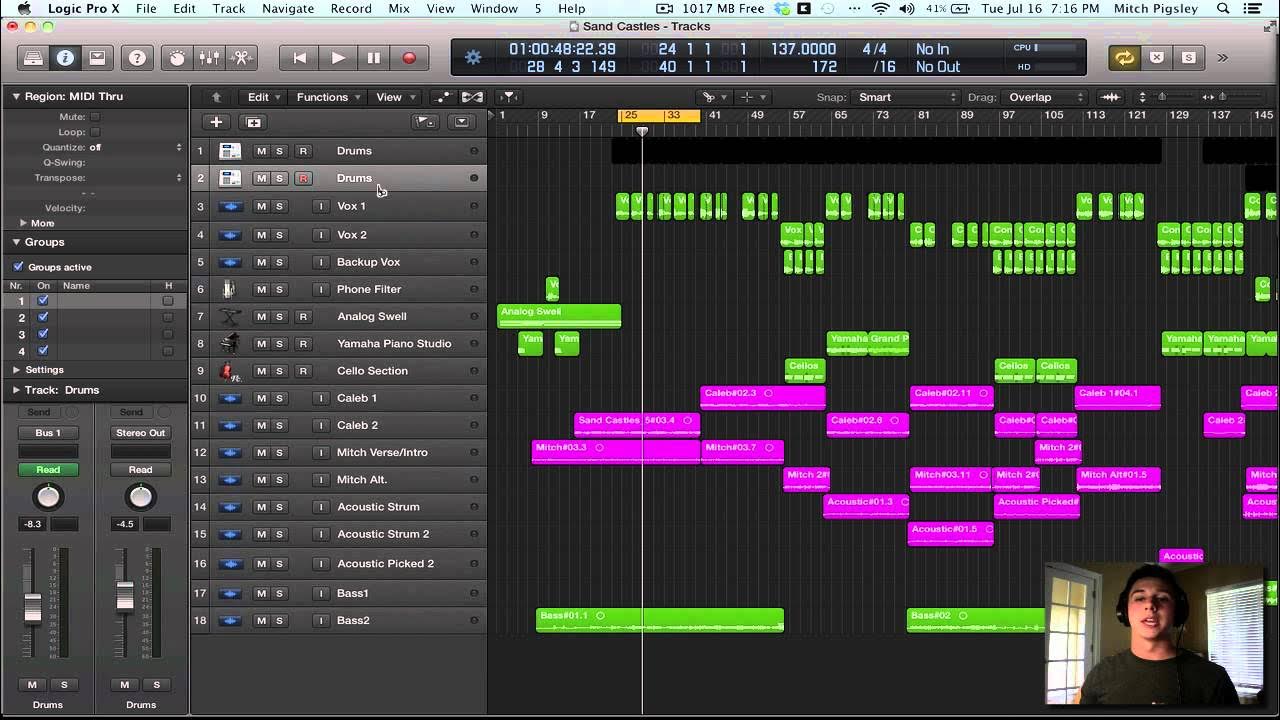Enable the region Mute checkbox
Screen dimensions: 1280x720
[x=95, y=117]
